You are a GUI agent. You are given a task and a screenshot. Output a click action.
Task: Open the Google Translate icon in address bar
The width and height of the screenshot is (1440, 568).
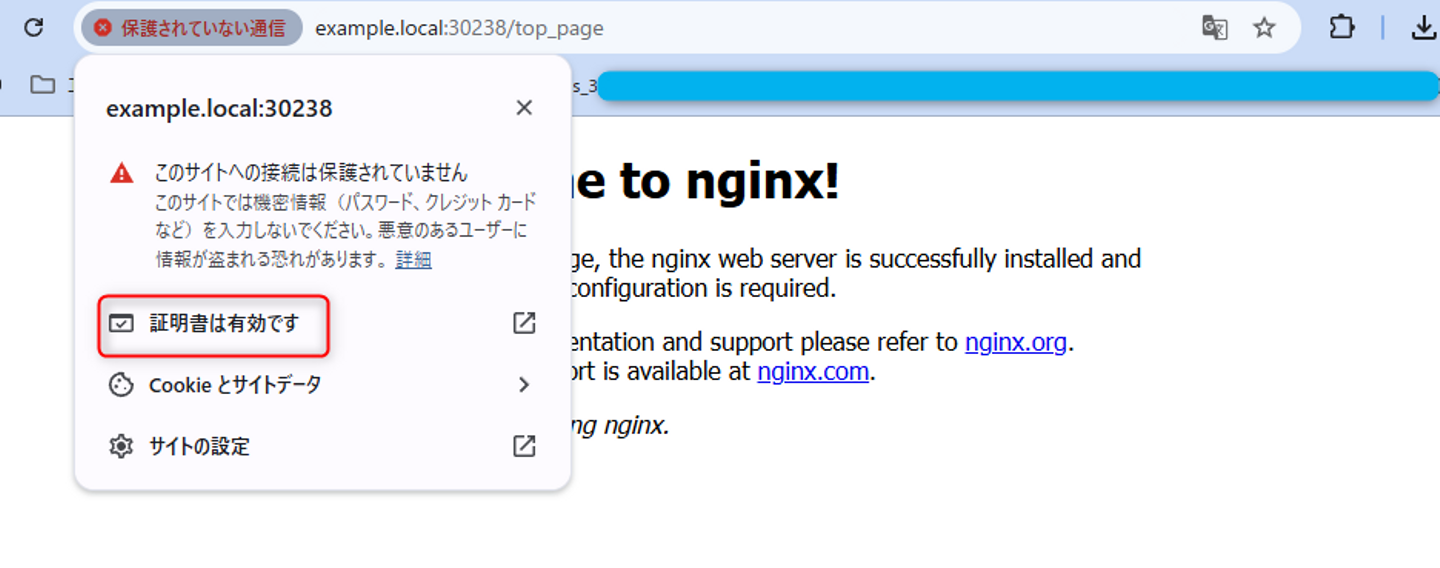coord(1214,28)
